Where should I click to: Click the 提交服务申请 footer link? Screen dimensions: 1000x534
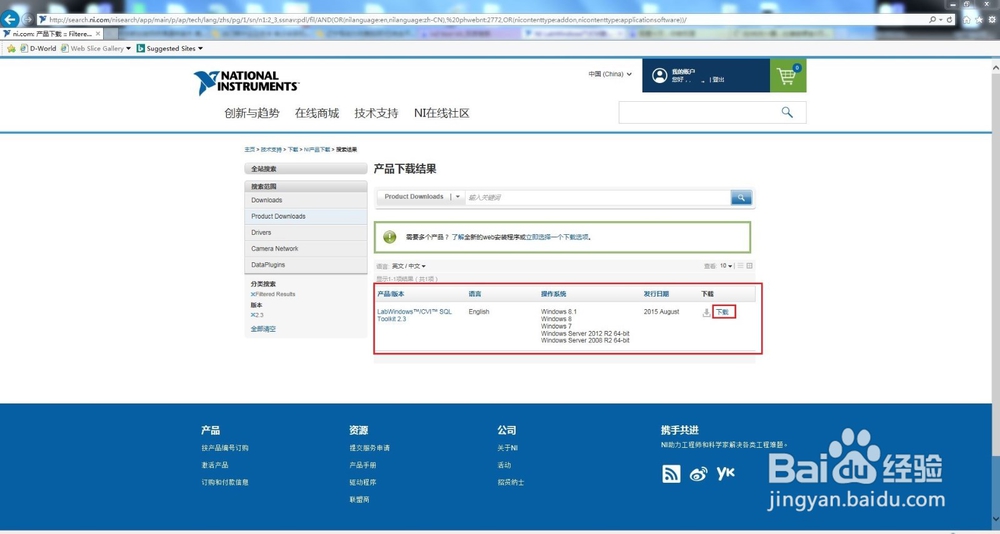point(370,448)
